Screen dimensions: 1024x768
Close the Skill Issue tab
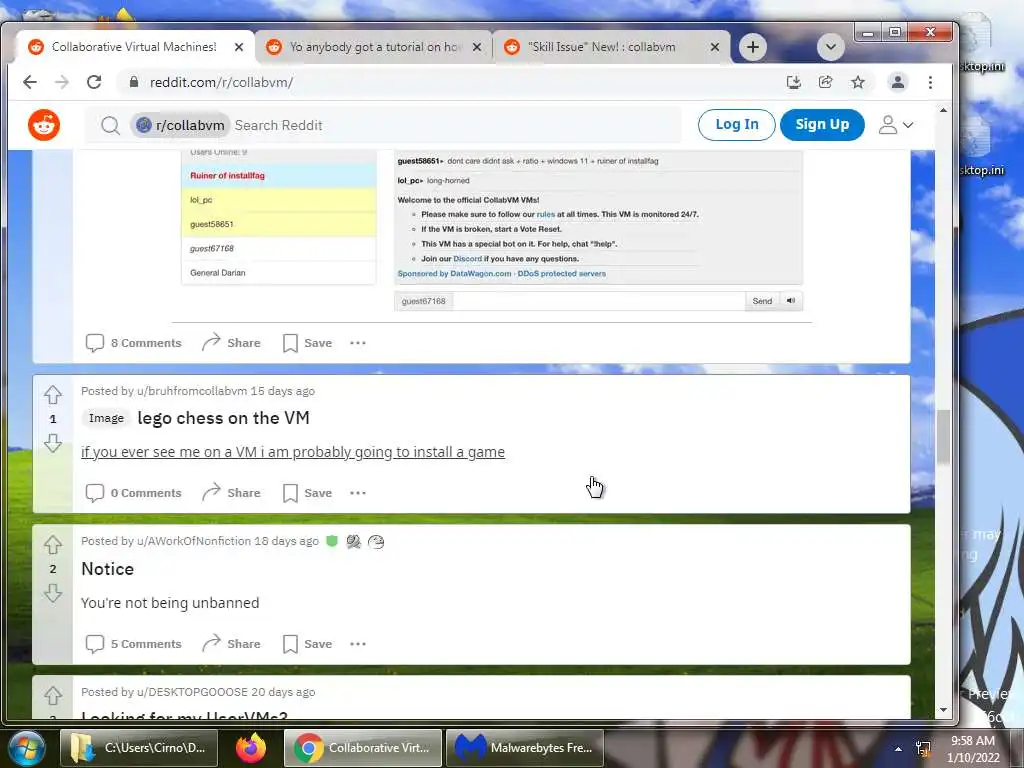[714, 47]
